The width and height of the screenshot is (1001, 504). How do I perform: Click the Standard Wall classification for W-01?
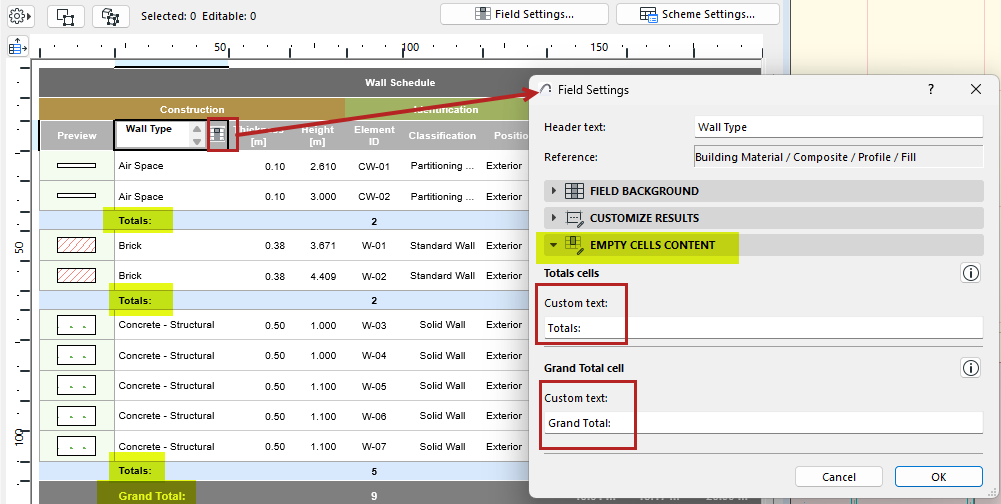(442, 245)
